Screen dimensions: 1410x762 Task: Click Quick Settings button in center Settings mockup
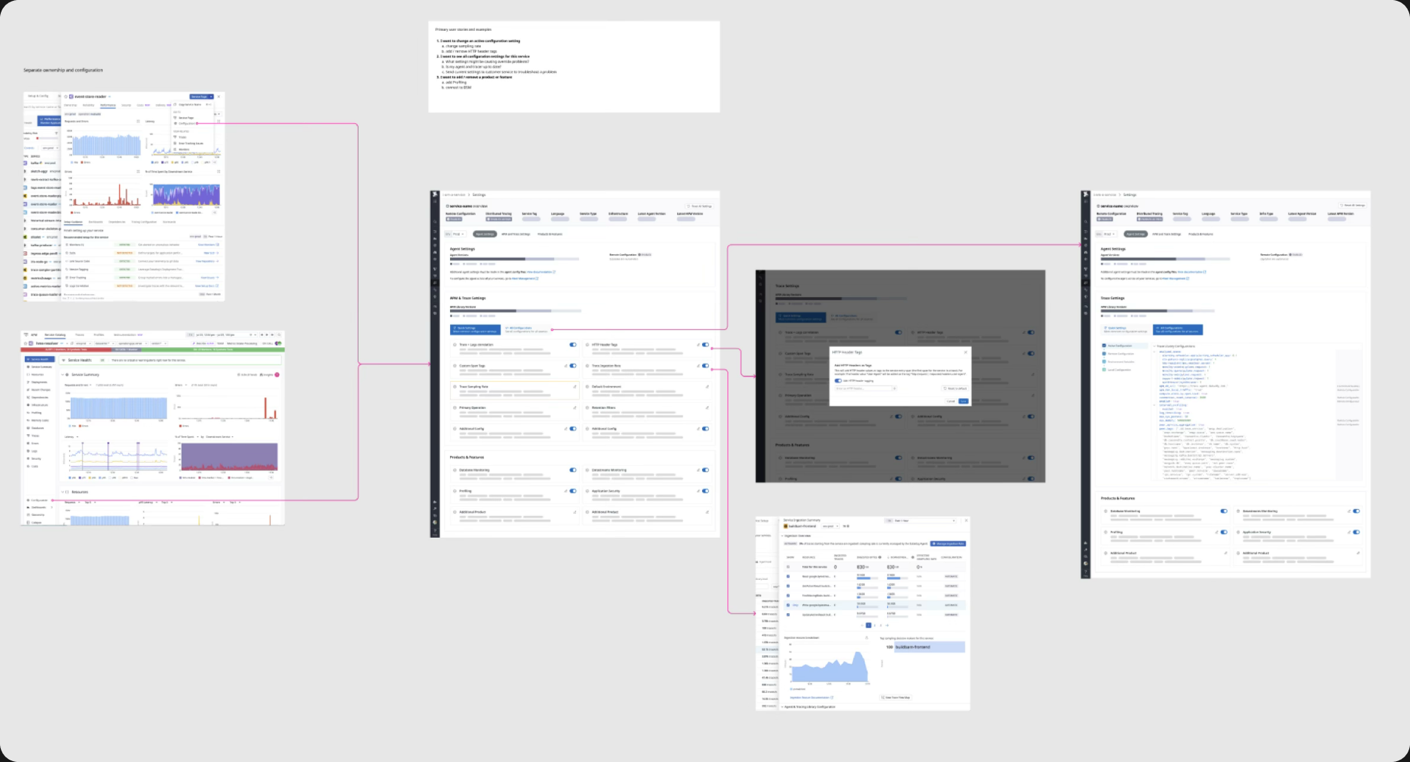pos(475,330)
